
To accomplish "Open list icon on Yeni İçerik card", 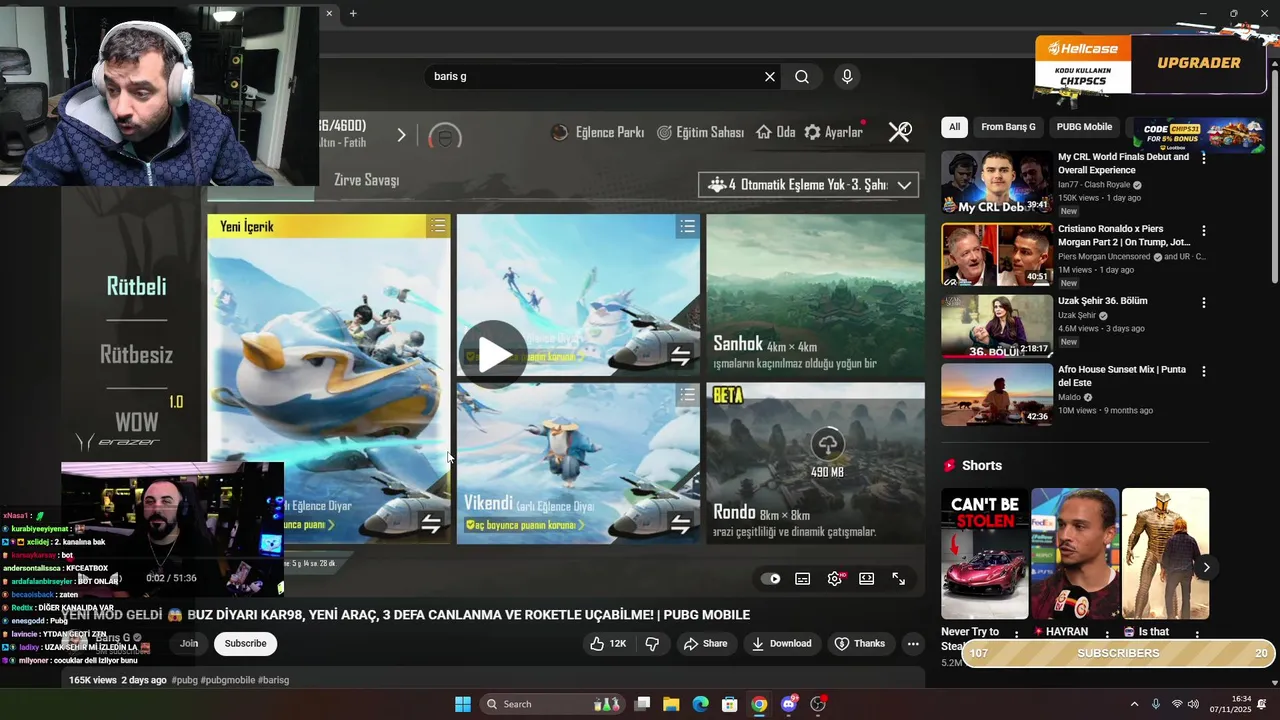I will coord(438,227).
